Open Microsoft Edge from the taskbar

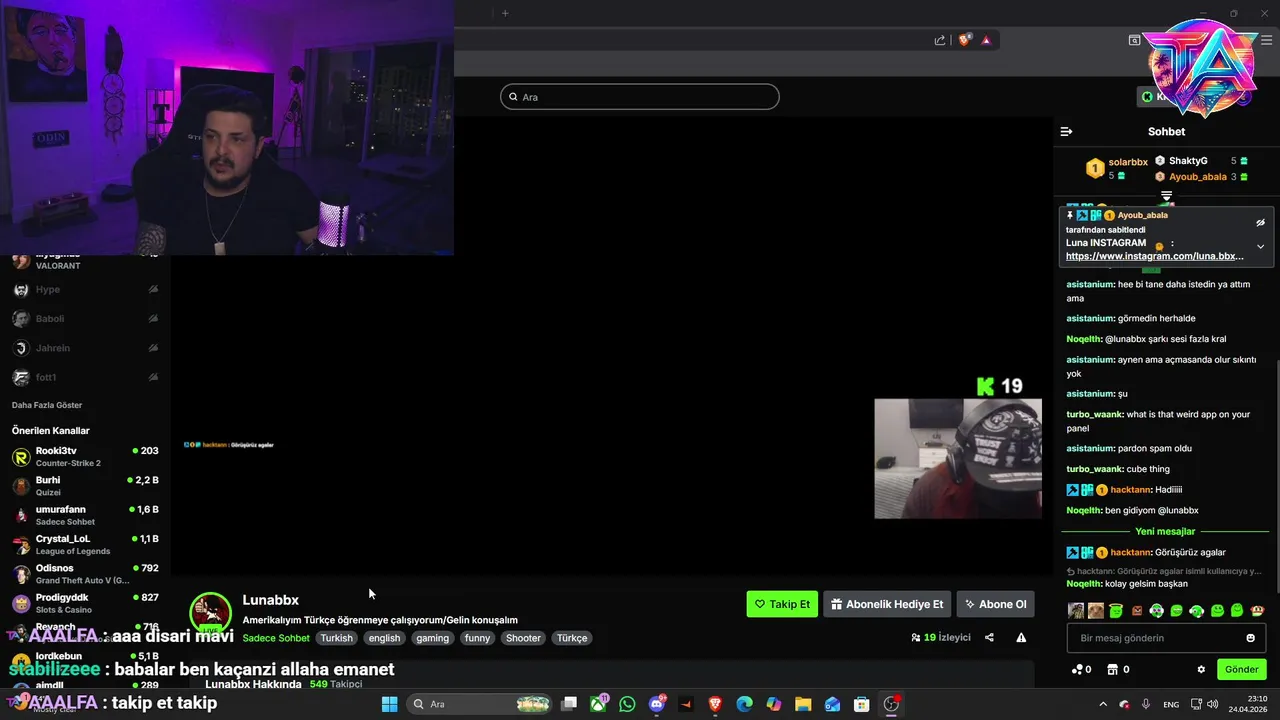[x=744, y=704]
